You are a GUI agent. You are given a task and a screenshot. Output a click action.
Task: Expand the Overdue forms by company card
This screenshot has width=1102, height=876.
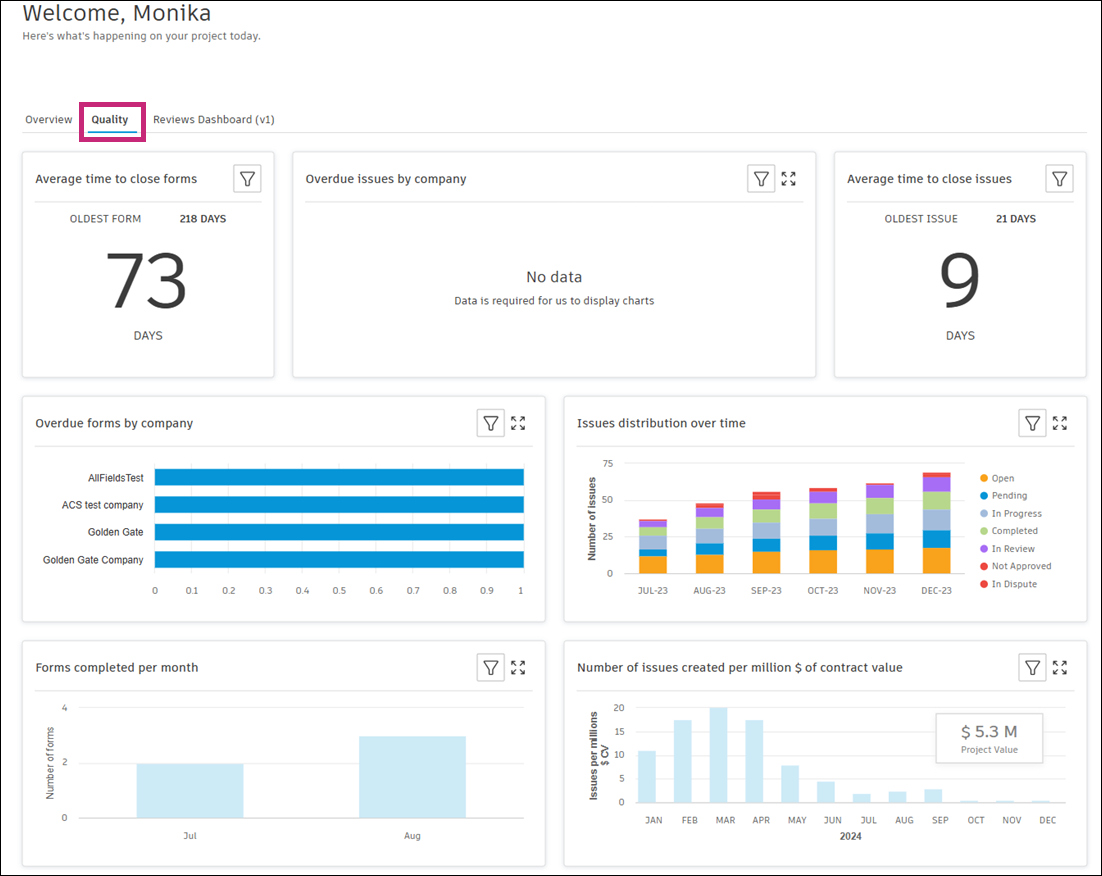pyautogui.click(x=518, y=423)
